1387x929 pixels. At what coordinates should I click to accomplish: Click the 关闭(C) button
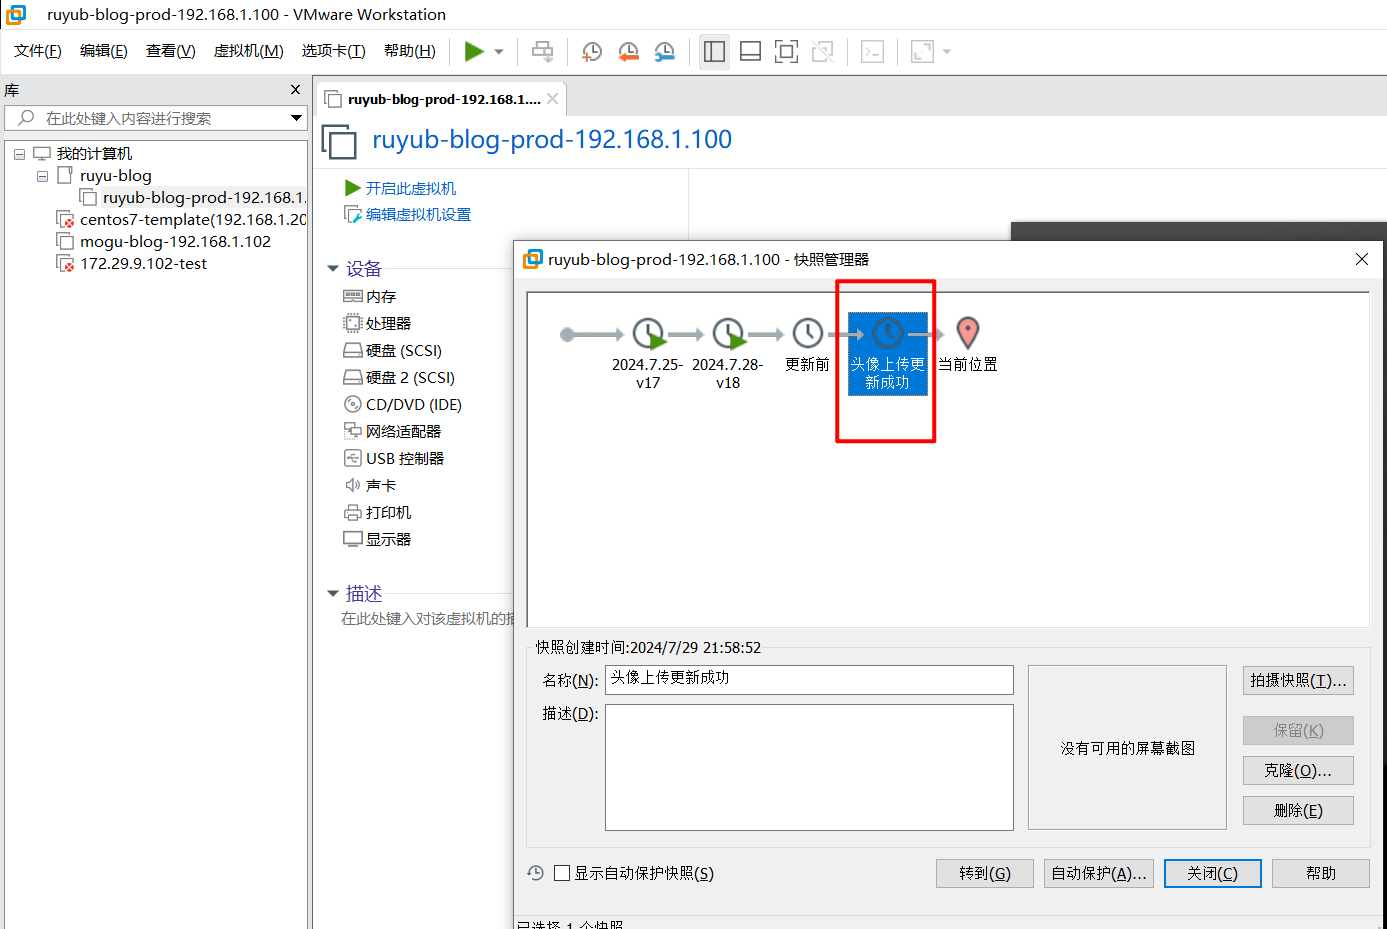pyautogui.click(x=1212, y=873)
